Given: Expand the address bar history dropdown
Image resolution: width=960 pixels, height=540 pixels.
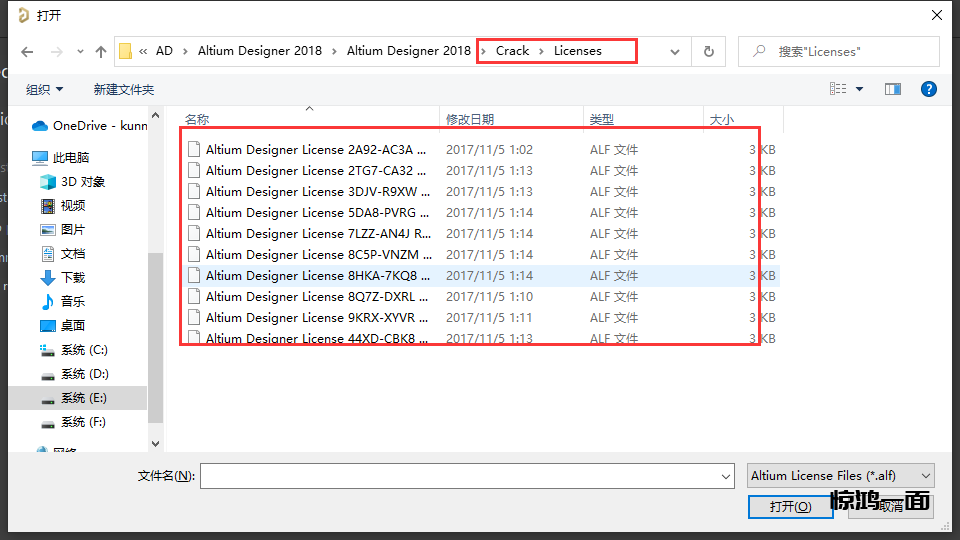Looking at the screenshot, I should tap(675, 52).
